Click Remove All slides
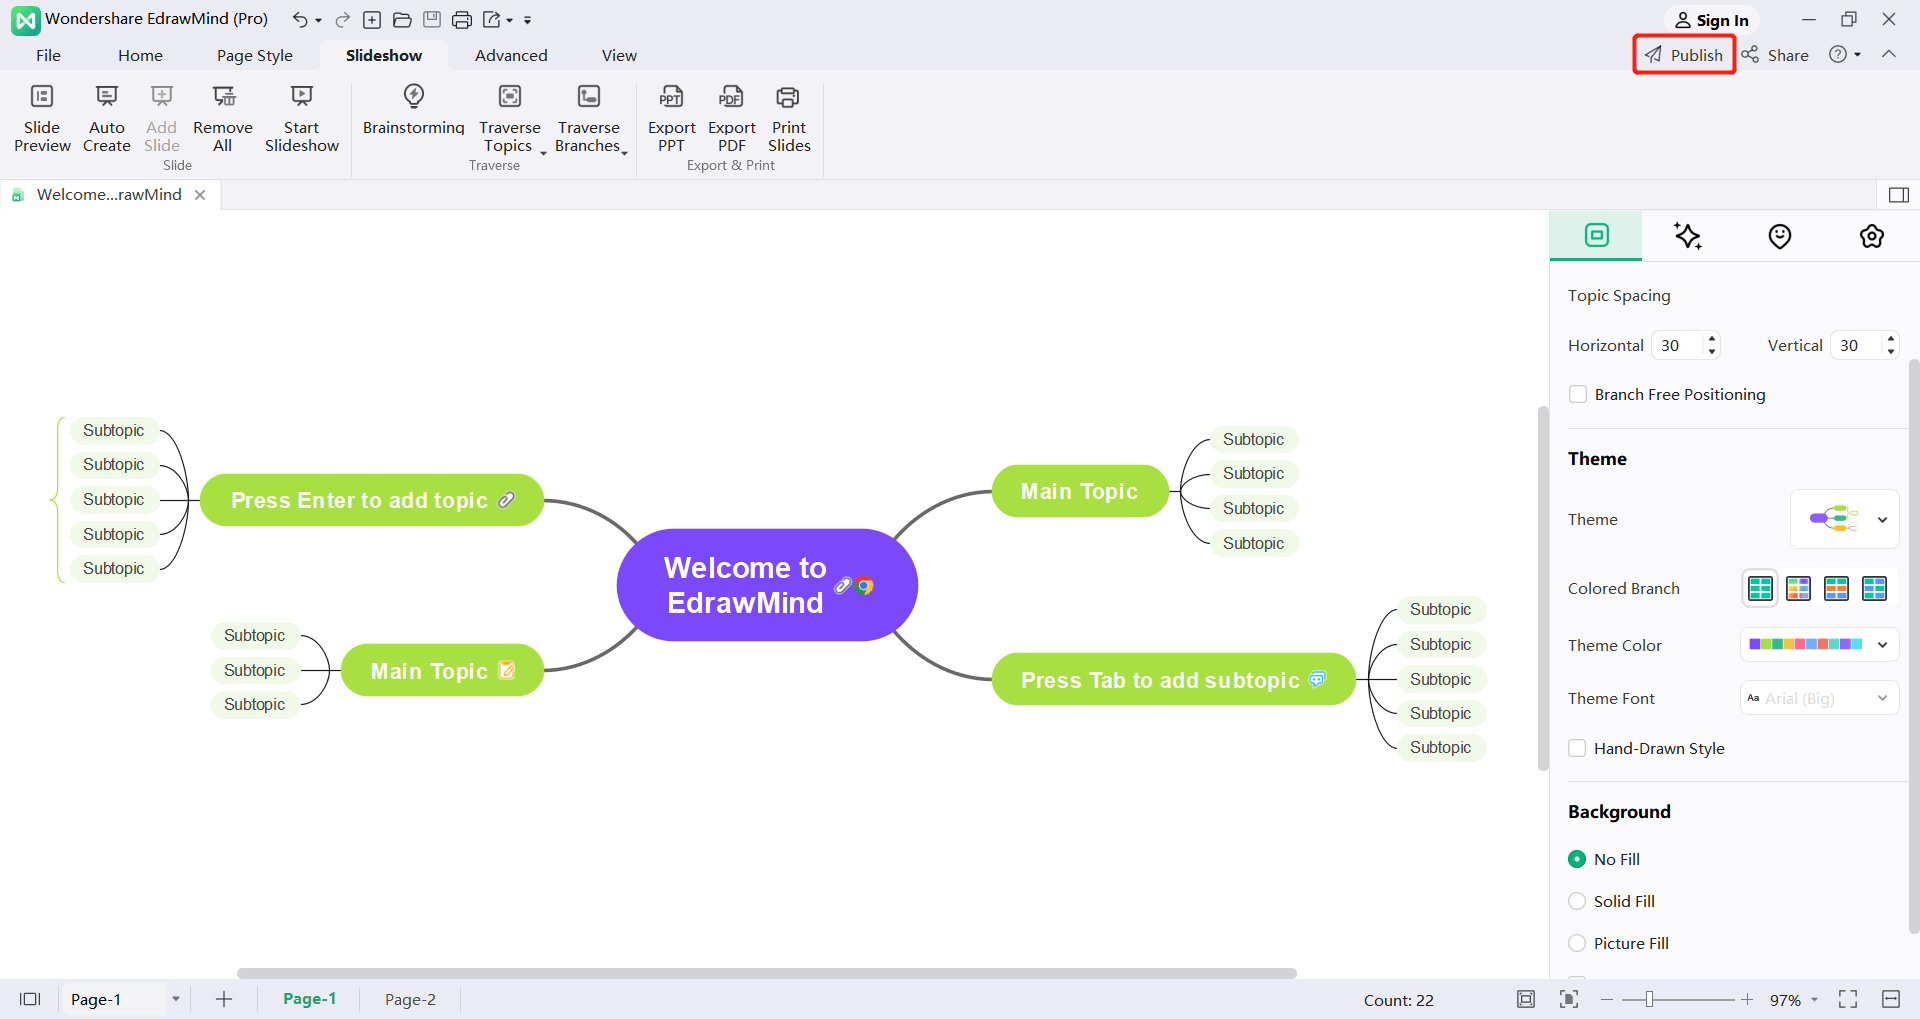This screenshot has height=1019, width=1920. (223, 118)
